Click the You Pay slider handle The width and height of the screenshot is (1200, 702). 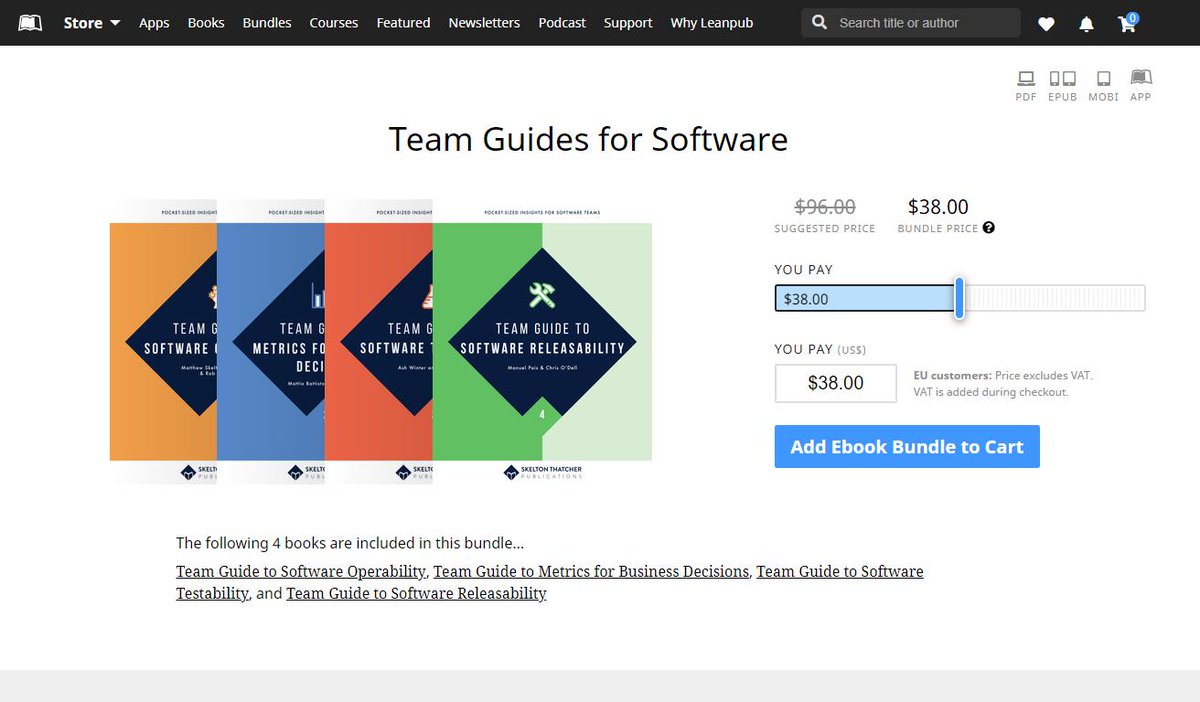click(959, 298)
